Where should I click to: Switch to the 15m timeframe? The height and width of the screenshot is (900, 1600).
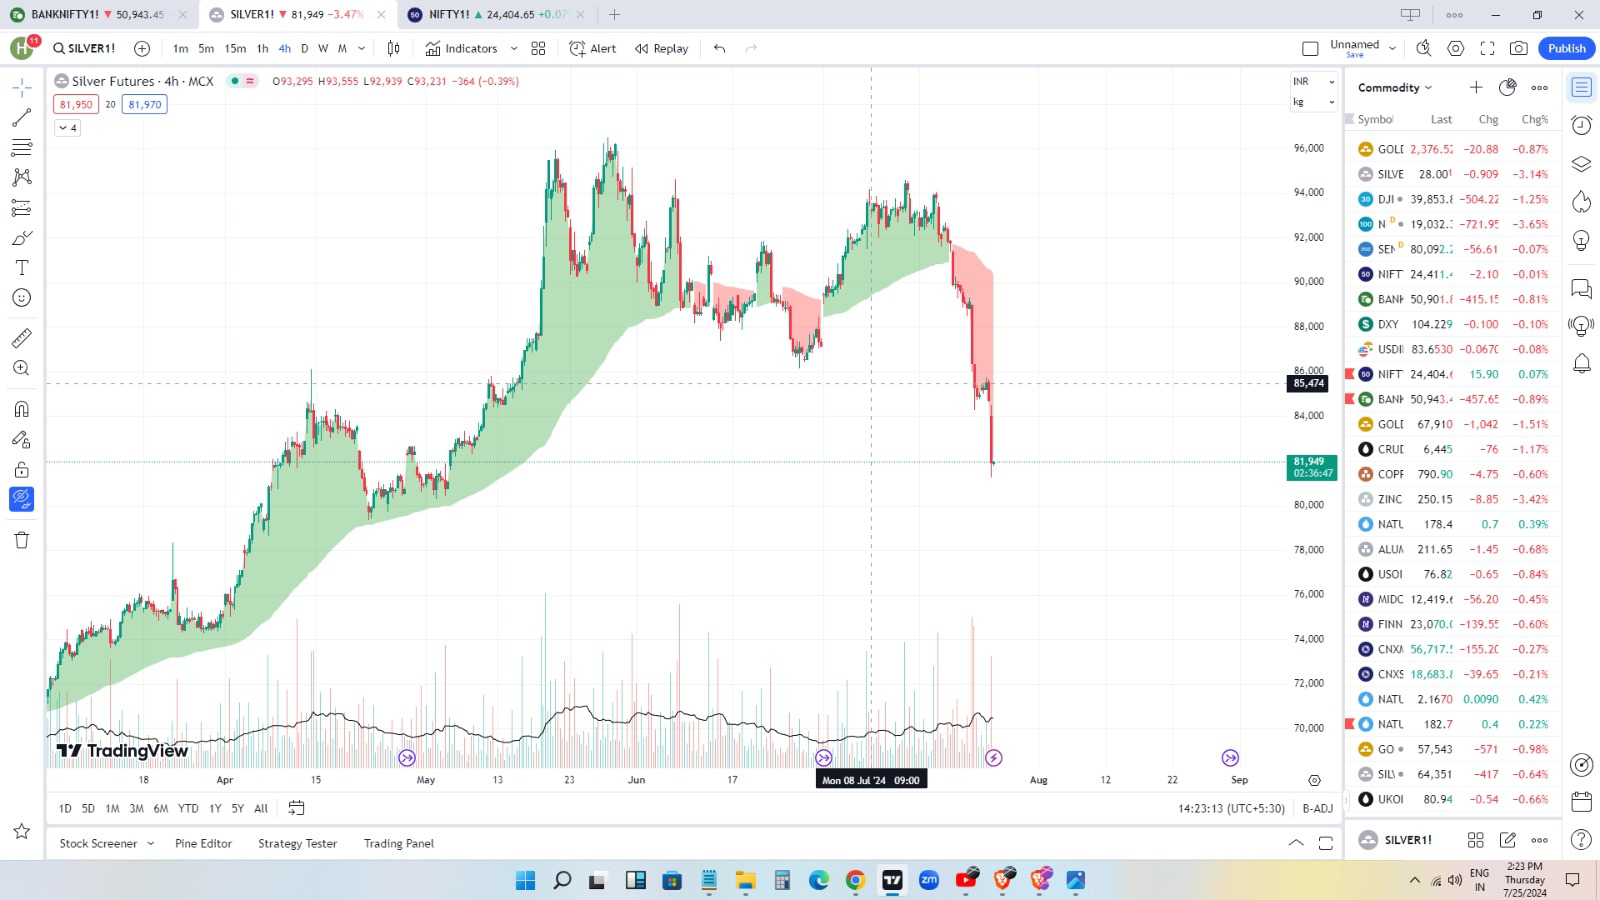click(x=235, y=48)
